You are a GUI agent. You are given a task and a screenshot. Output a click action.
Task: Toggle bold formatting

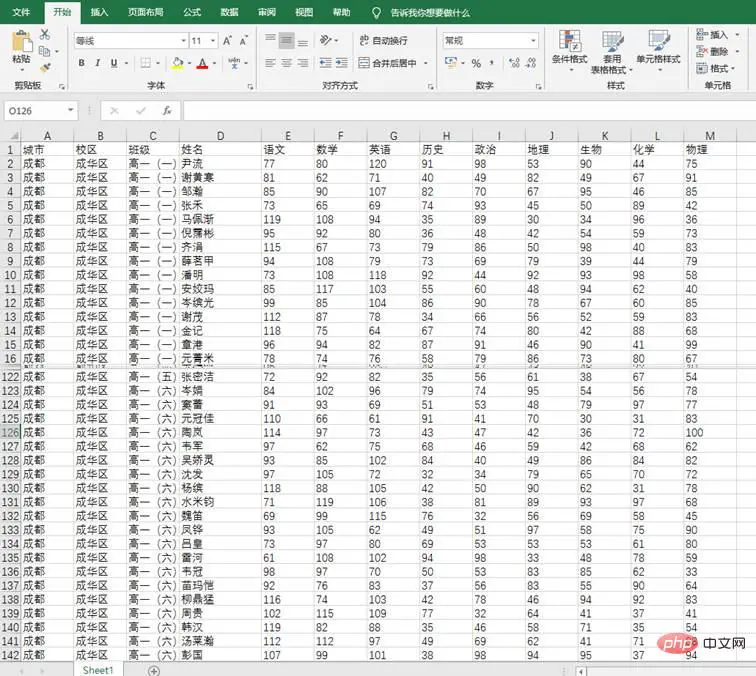pyautogui.click(x=82, y=63)
